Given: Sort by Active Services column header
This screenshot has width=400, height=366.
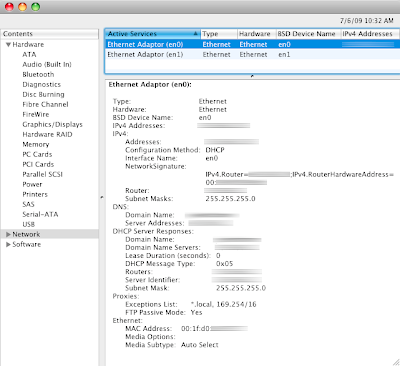Looking at the screenshot, I should [153, 34].
